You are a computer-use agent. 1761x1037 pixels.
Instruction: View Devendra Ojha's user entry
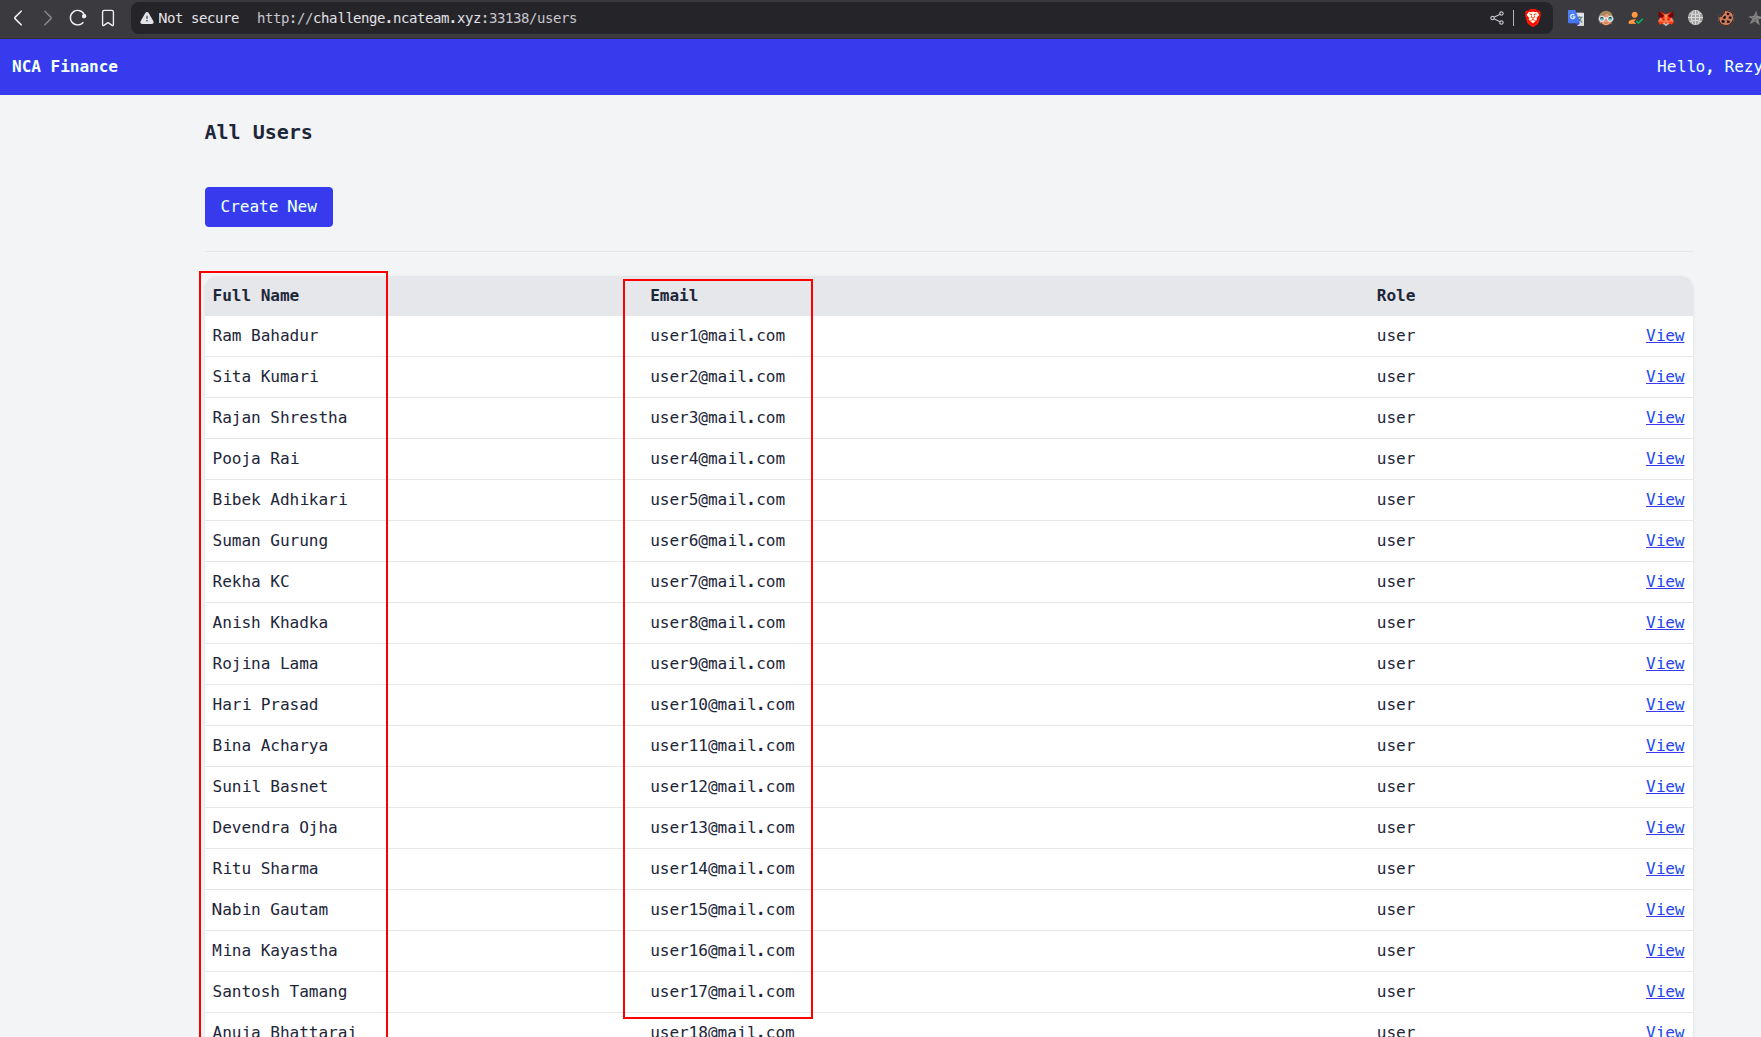coord(1664,828)
